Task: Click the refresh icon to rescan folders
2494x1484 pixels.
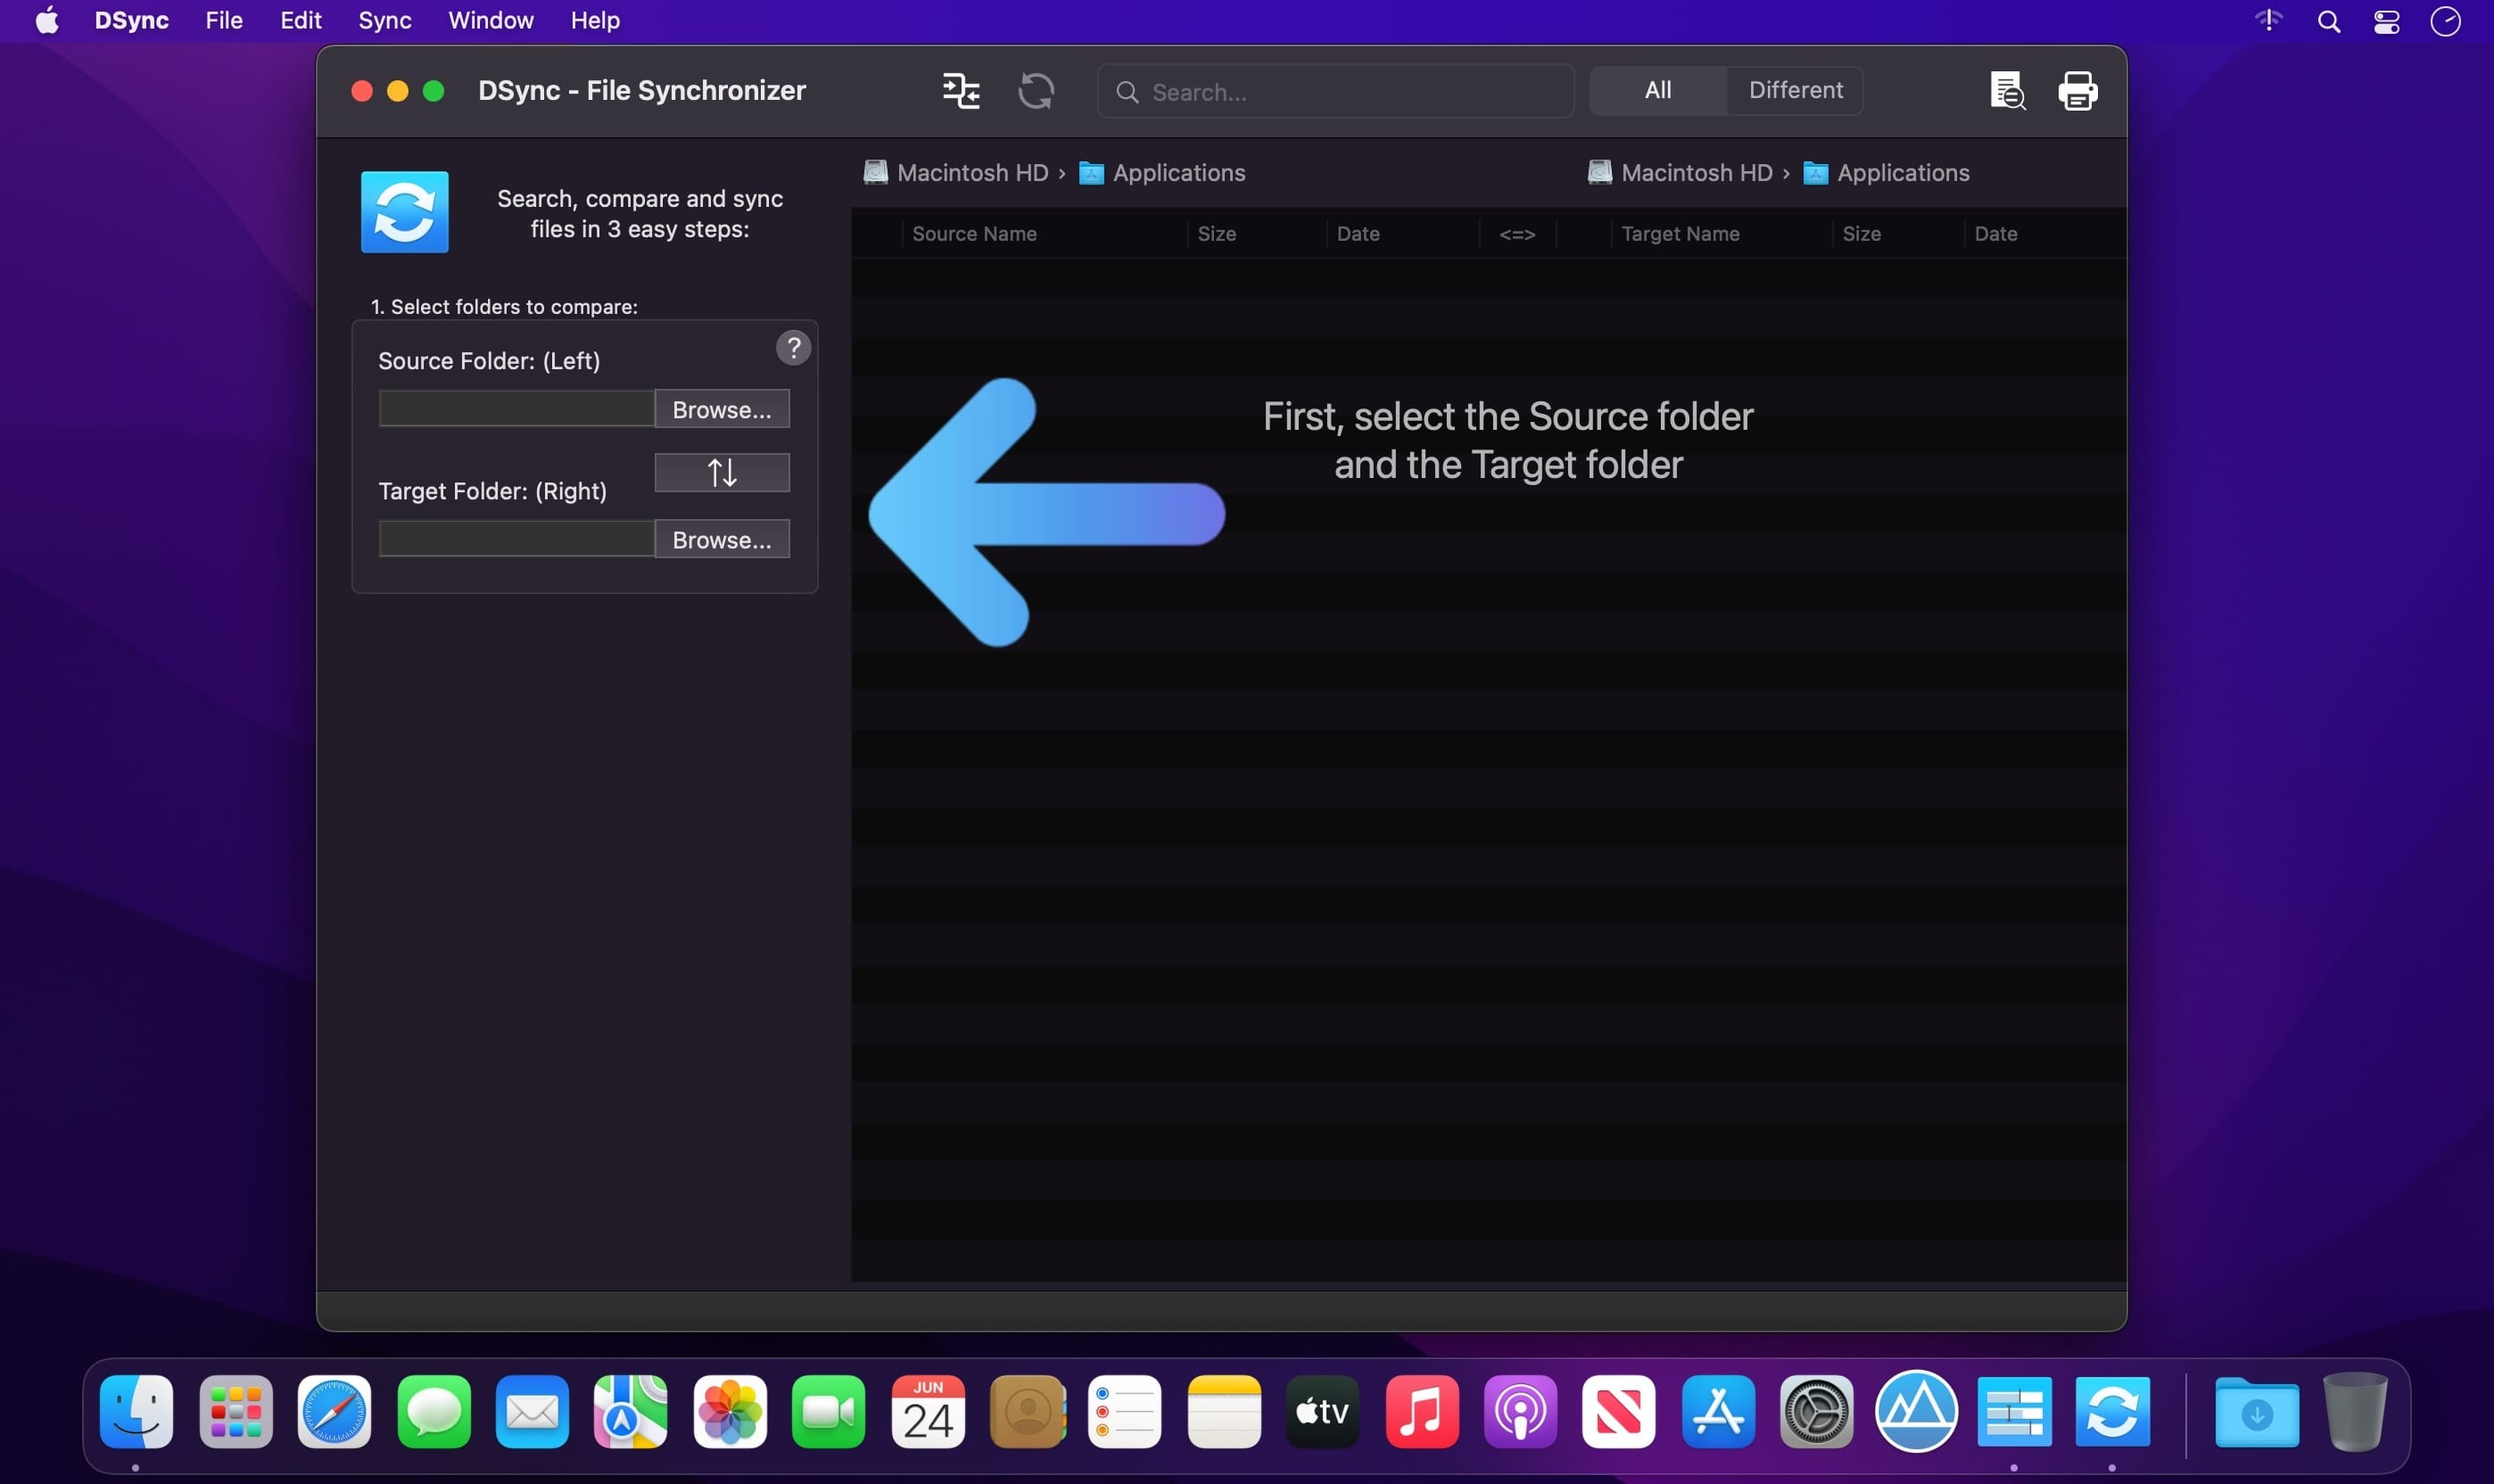Action: pyautogui.click(x=1036, y=90)
